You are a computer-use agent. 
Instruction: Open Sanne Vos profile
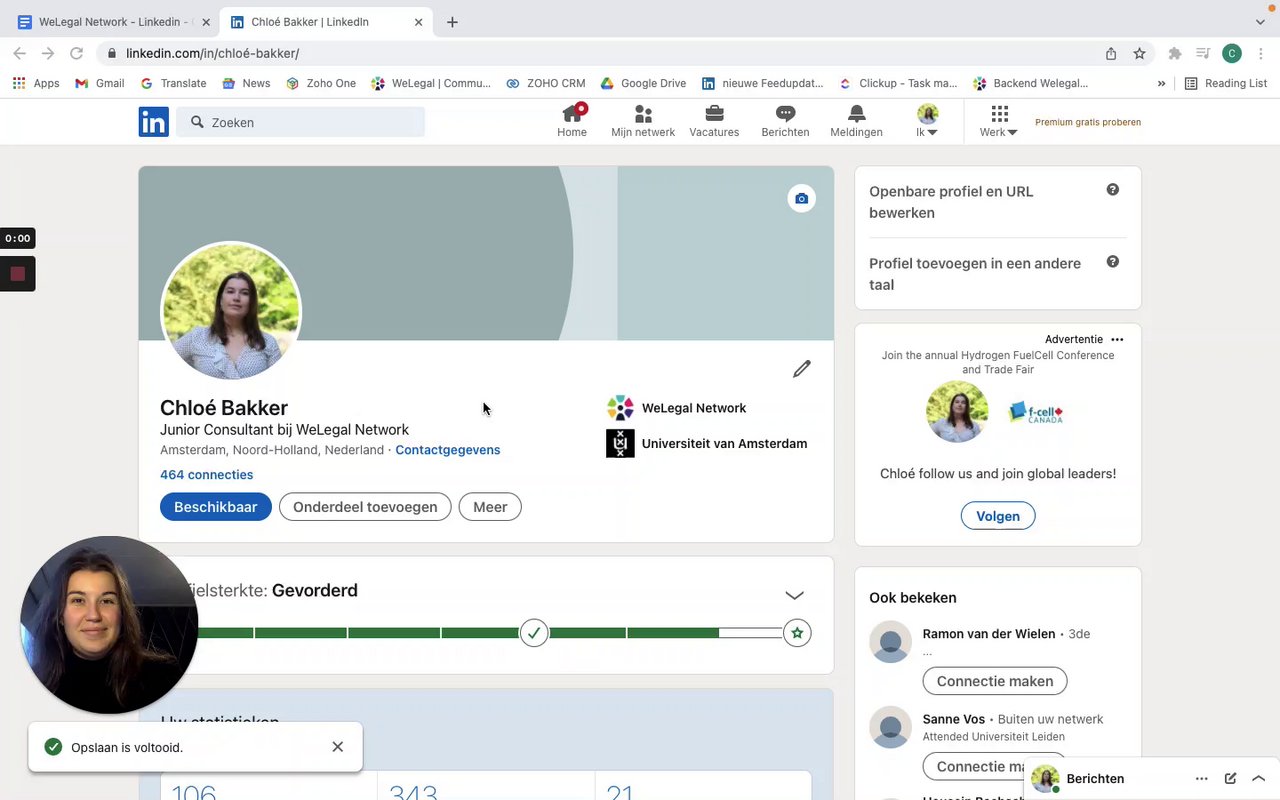point(954,719)
